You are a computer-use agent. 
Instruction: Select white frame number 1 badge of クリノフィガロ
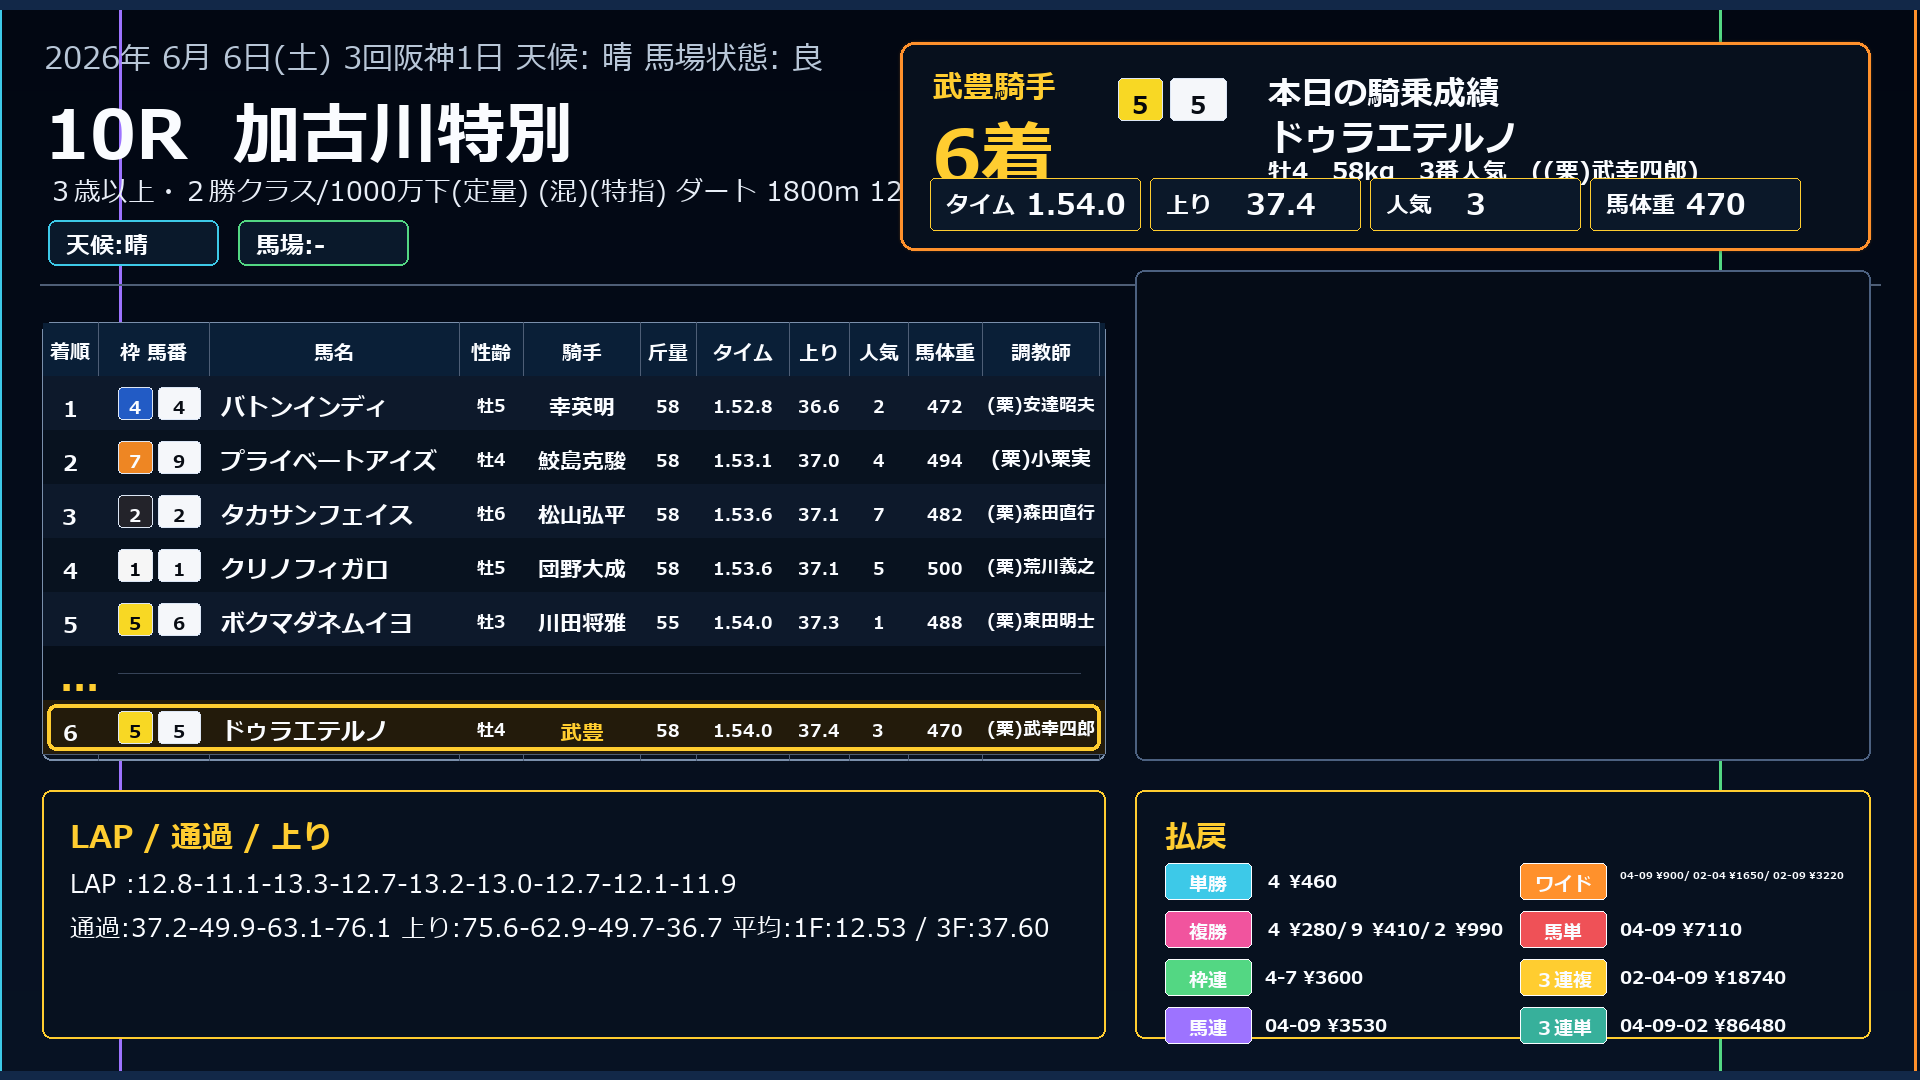(135, 566)
